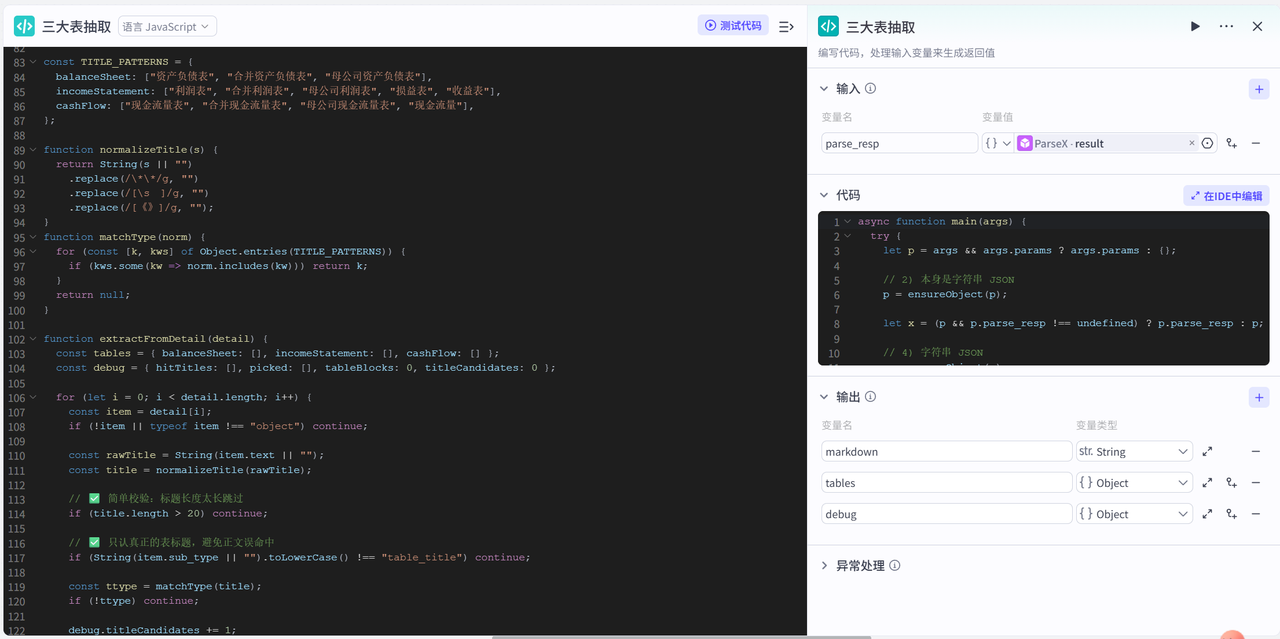The height and width of the screenshot is (639, 1280).
Task: Click the 测试代码 button
Action: point(732,26)
